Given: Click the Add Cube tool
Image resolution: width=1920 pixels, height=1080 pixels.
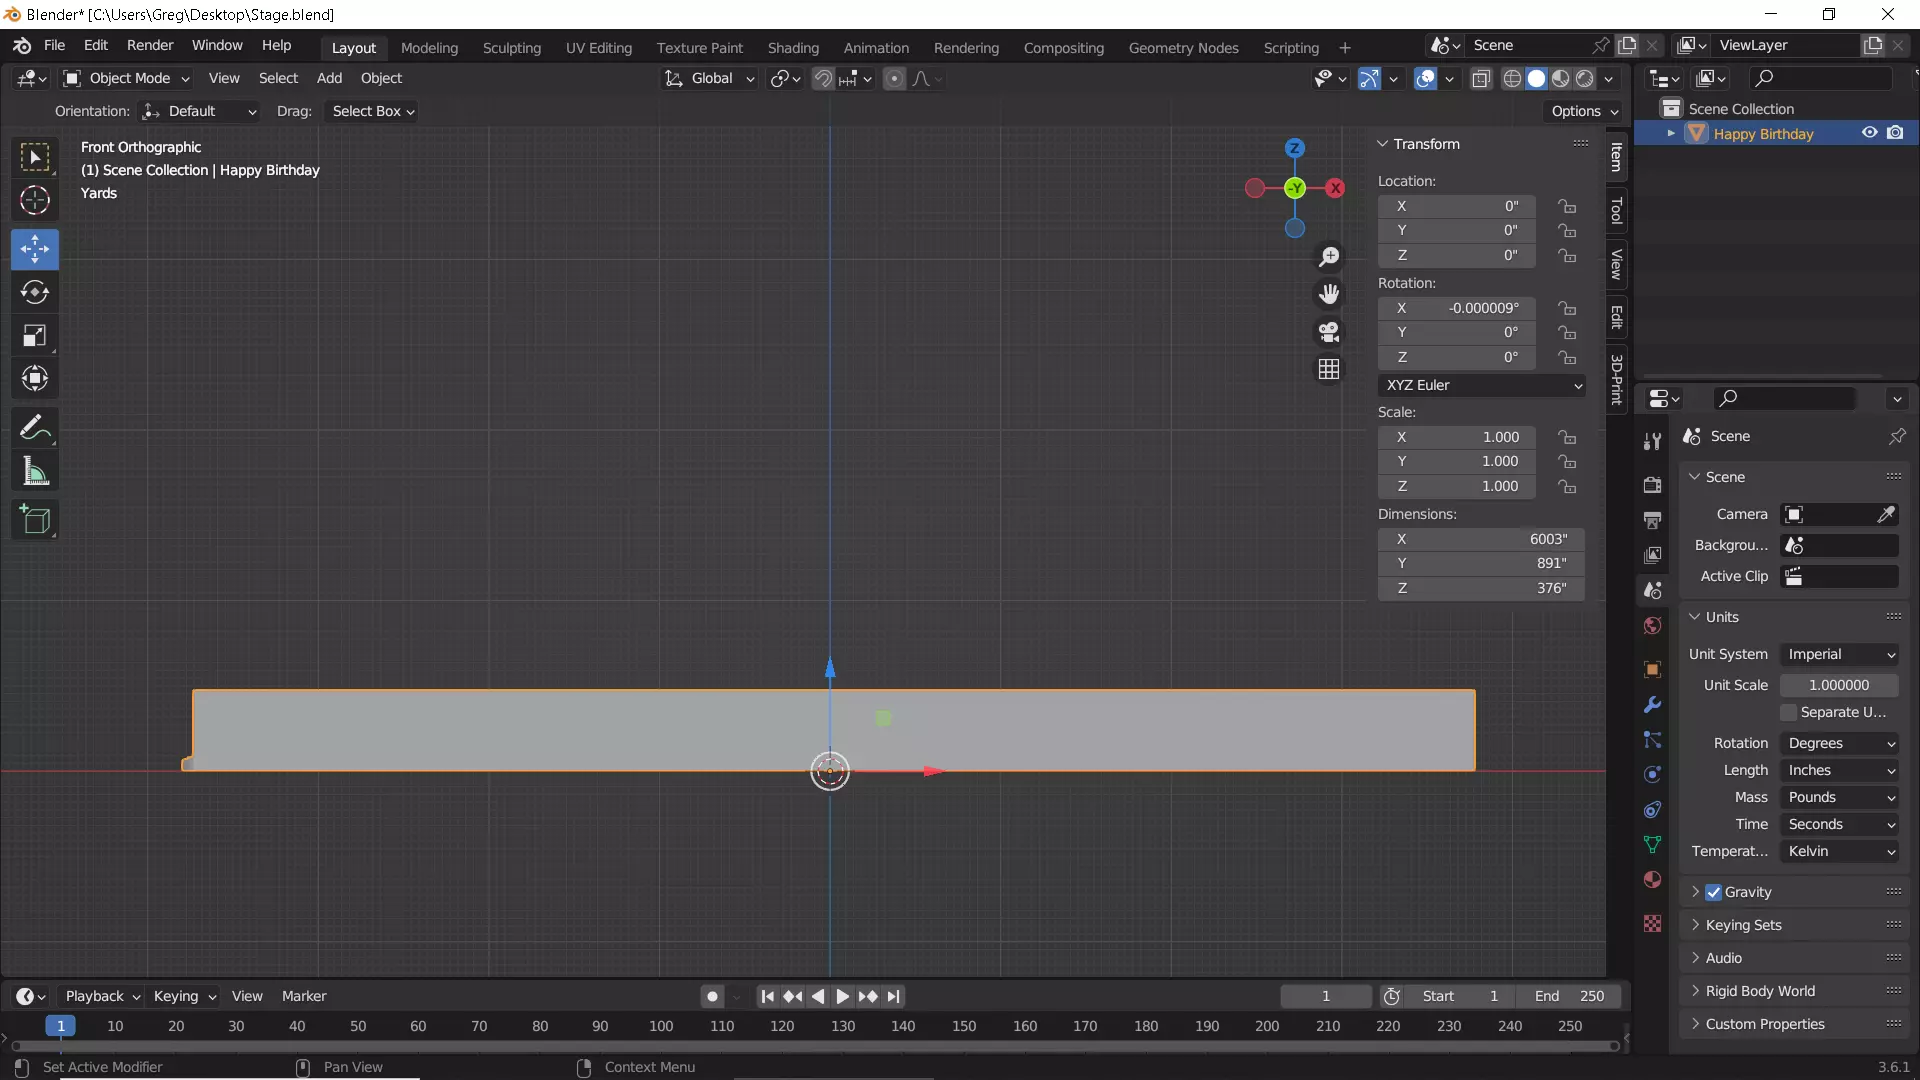Looking at the screenshot, I should click(35, 519).
